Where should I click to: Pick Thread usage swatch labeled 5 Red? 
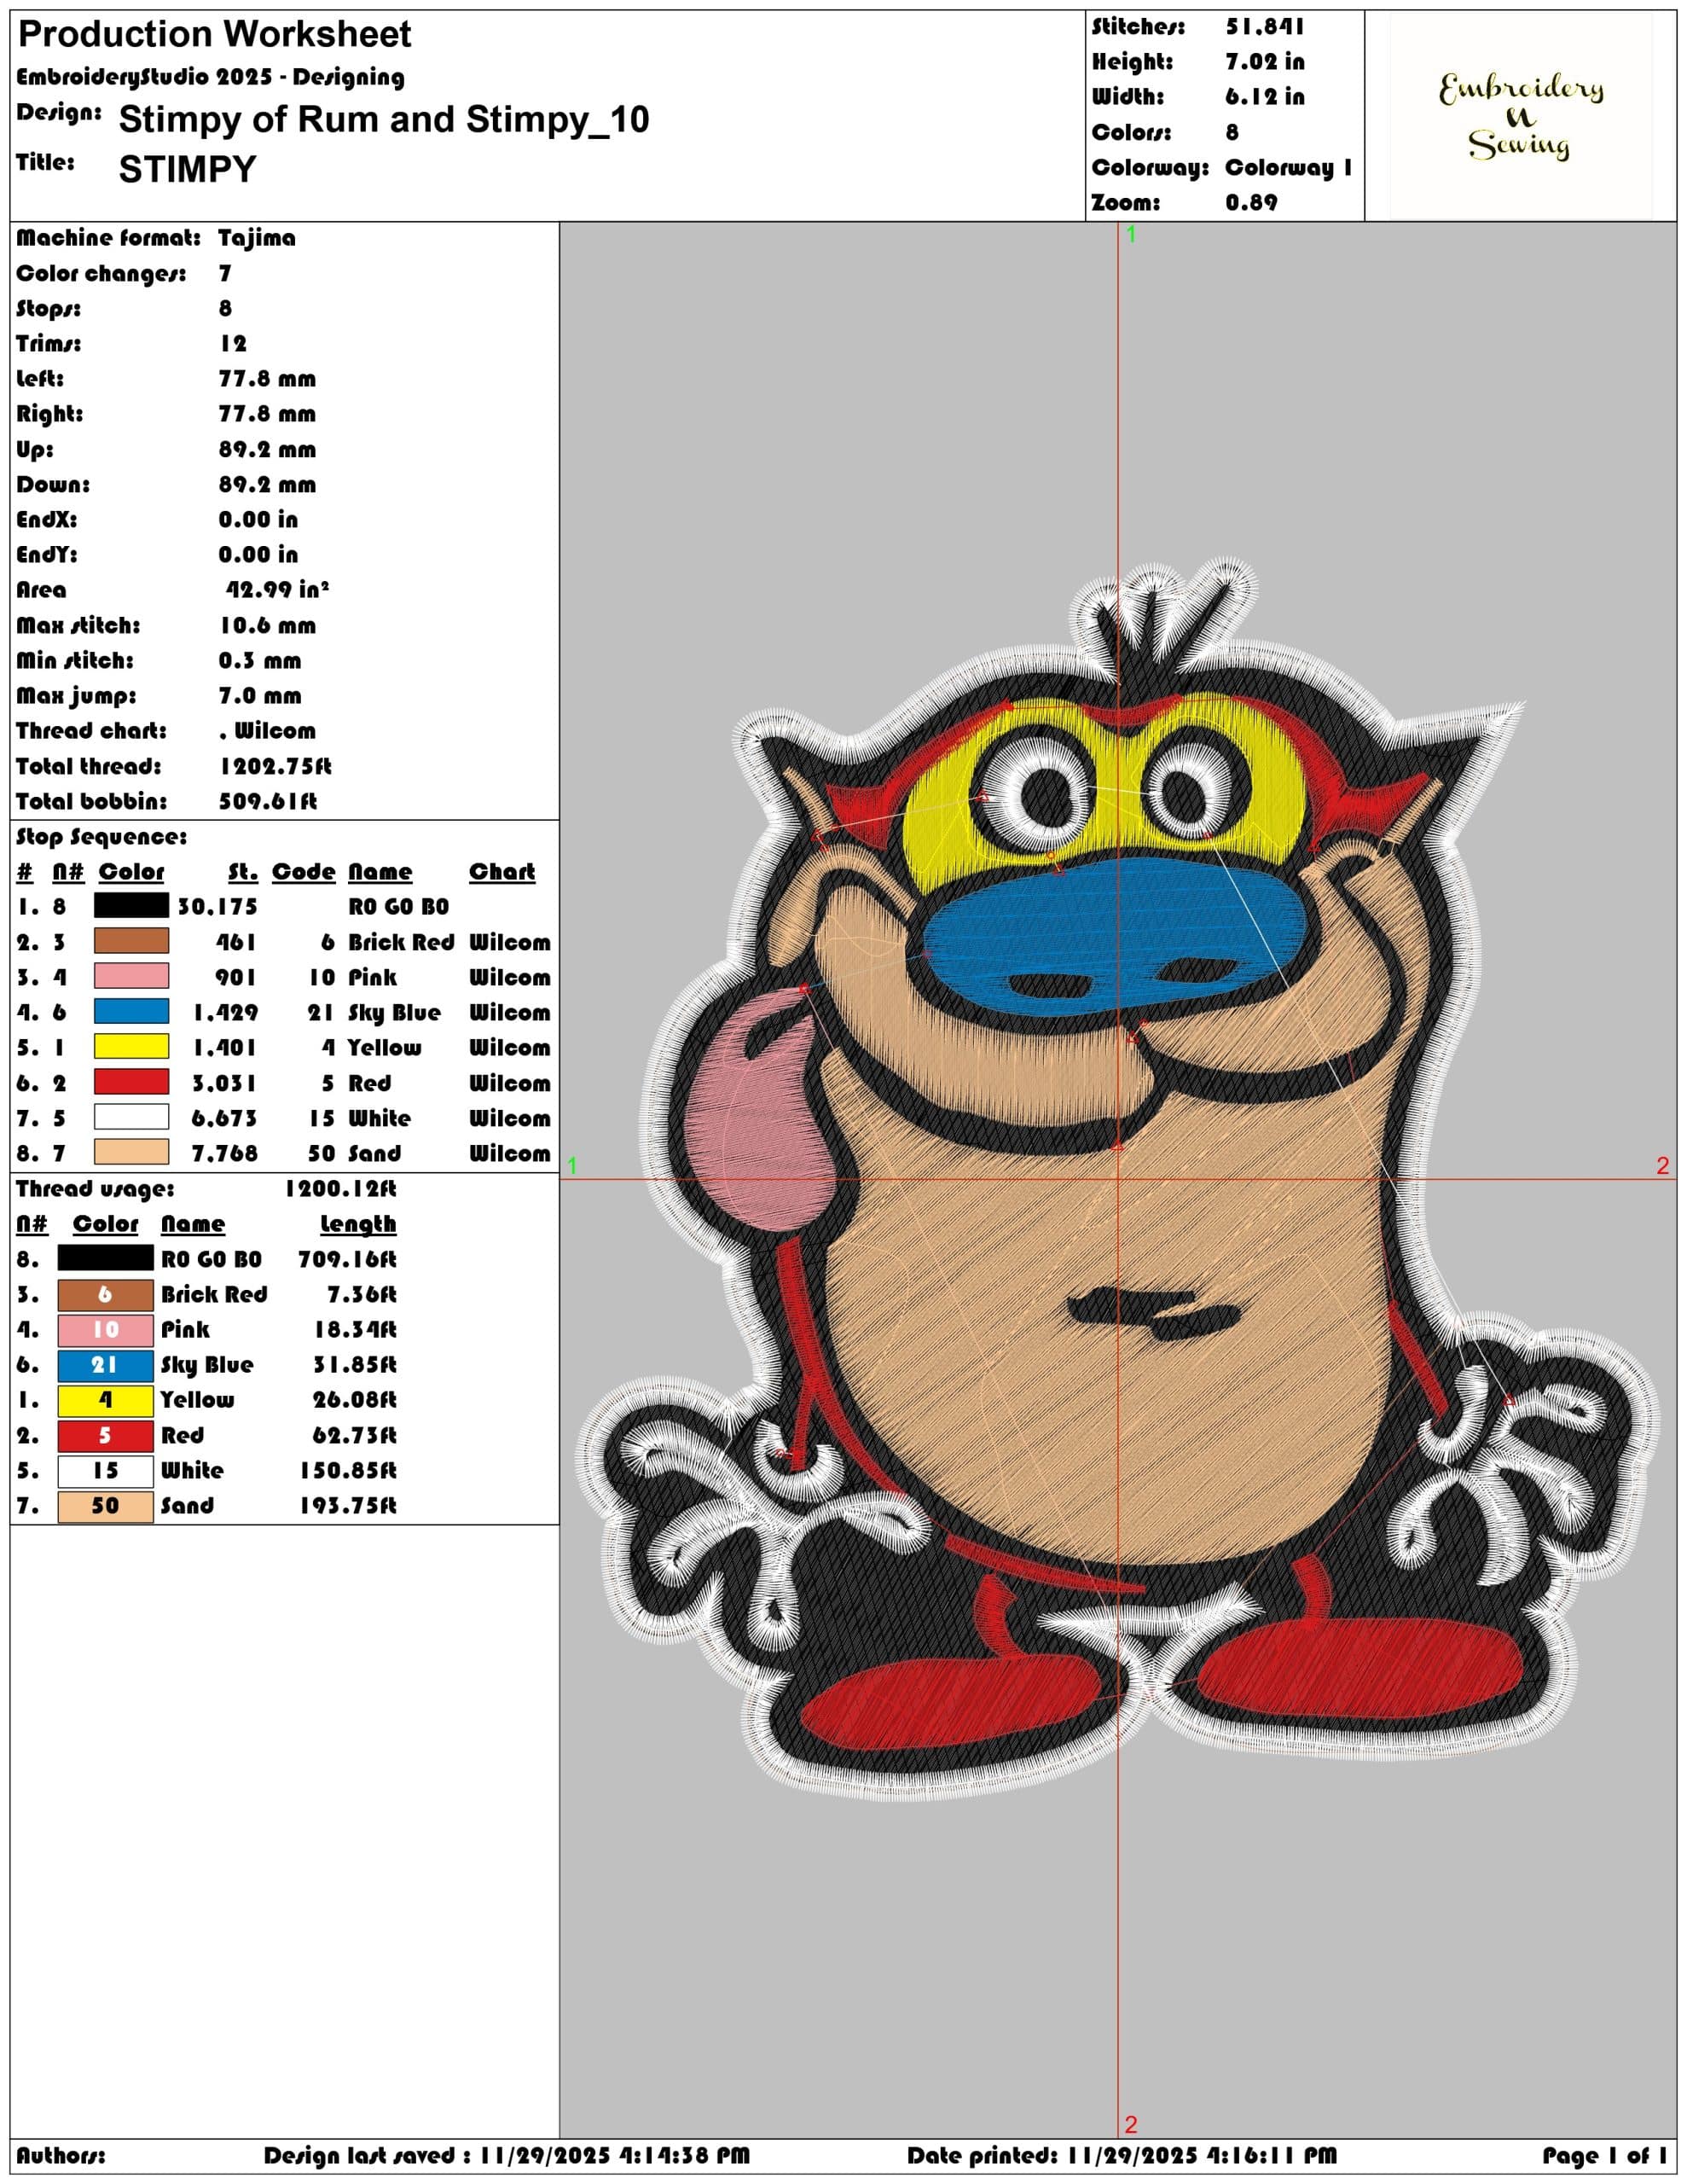pos(105,1435)
